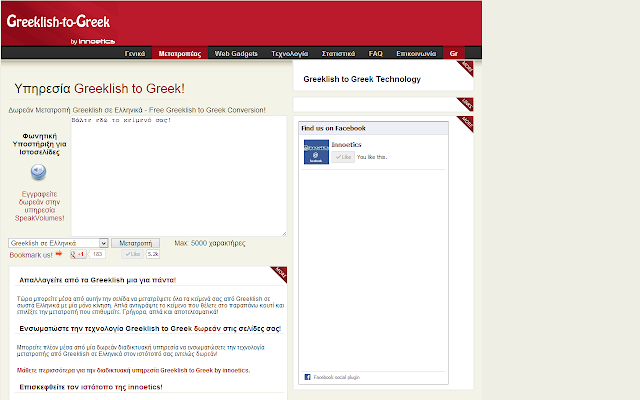Click the Innoetics Facebook page thumbnail
Viewport: 640px width, 400px height.
(316, 152)
